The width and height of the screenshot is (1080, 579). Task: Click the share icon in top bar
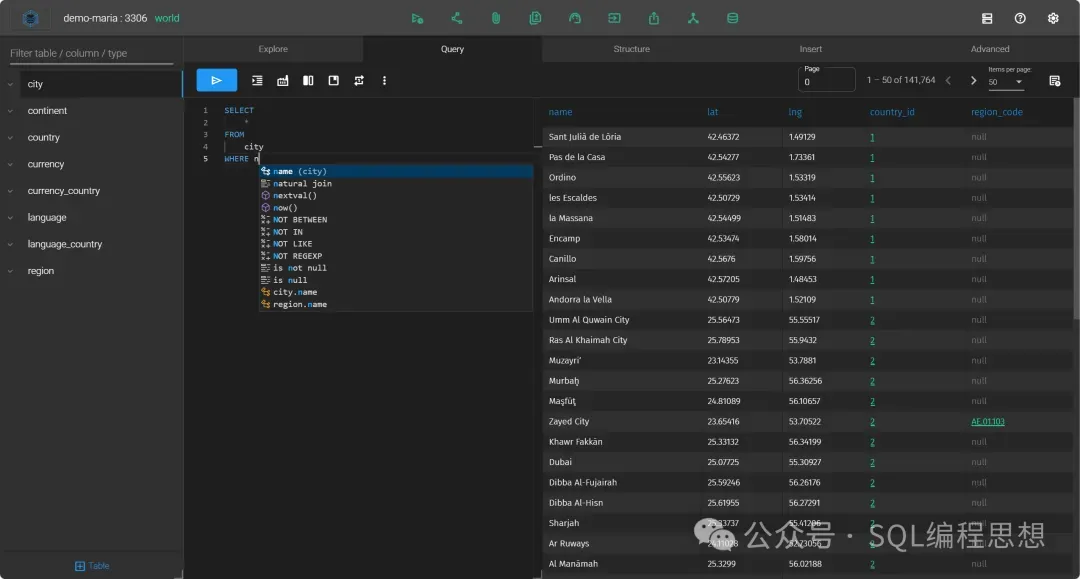(x=457, y=19)
